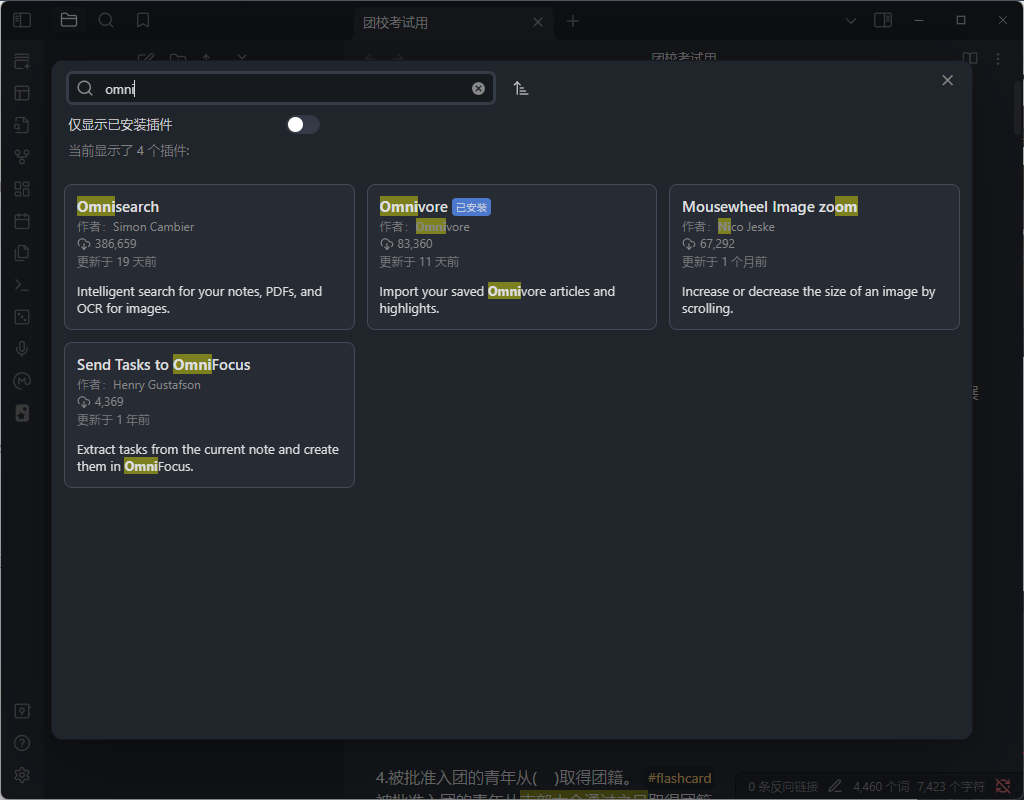Click author name Nico Jeske
The width and height of the screenshot is (1024, 800).
click(746, 227)
